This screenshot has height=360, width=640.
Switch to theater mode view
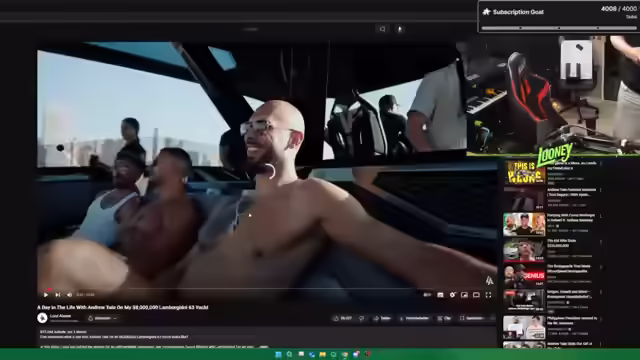tap(476, 295)
